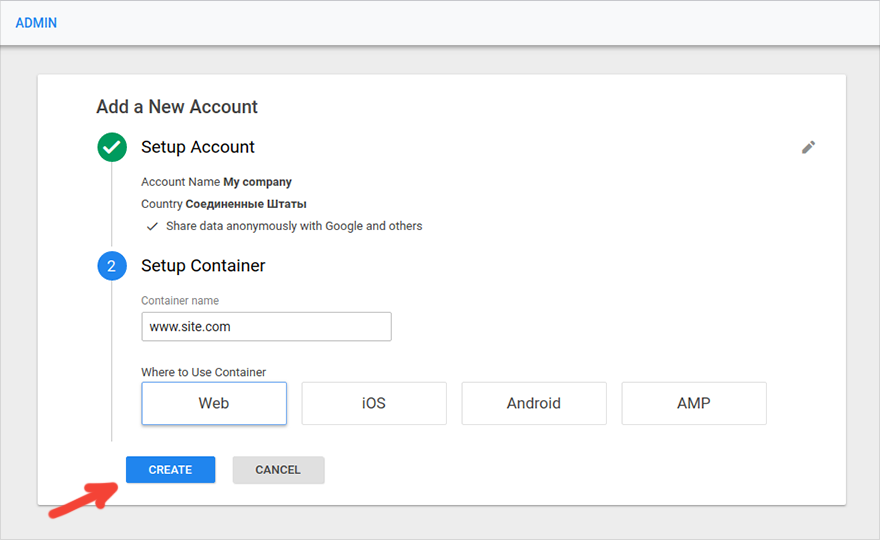Select Android as container platform
880x540 pixels.
(x=534, y=404)
